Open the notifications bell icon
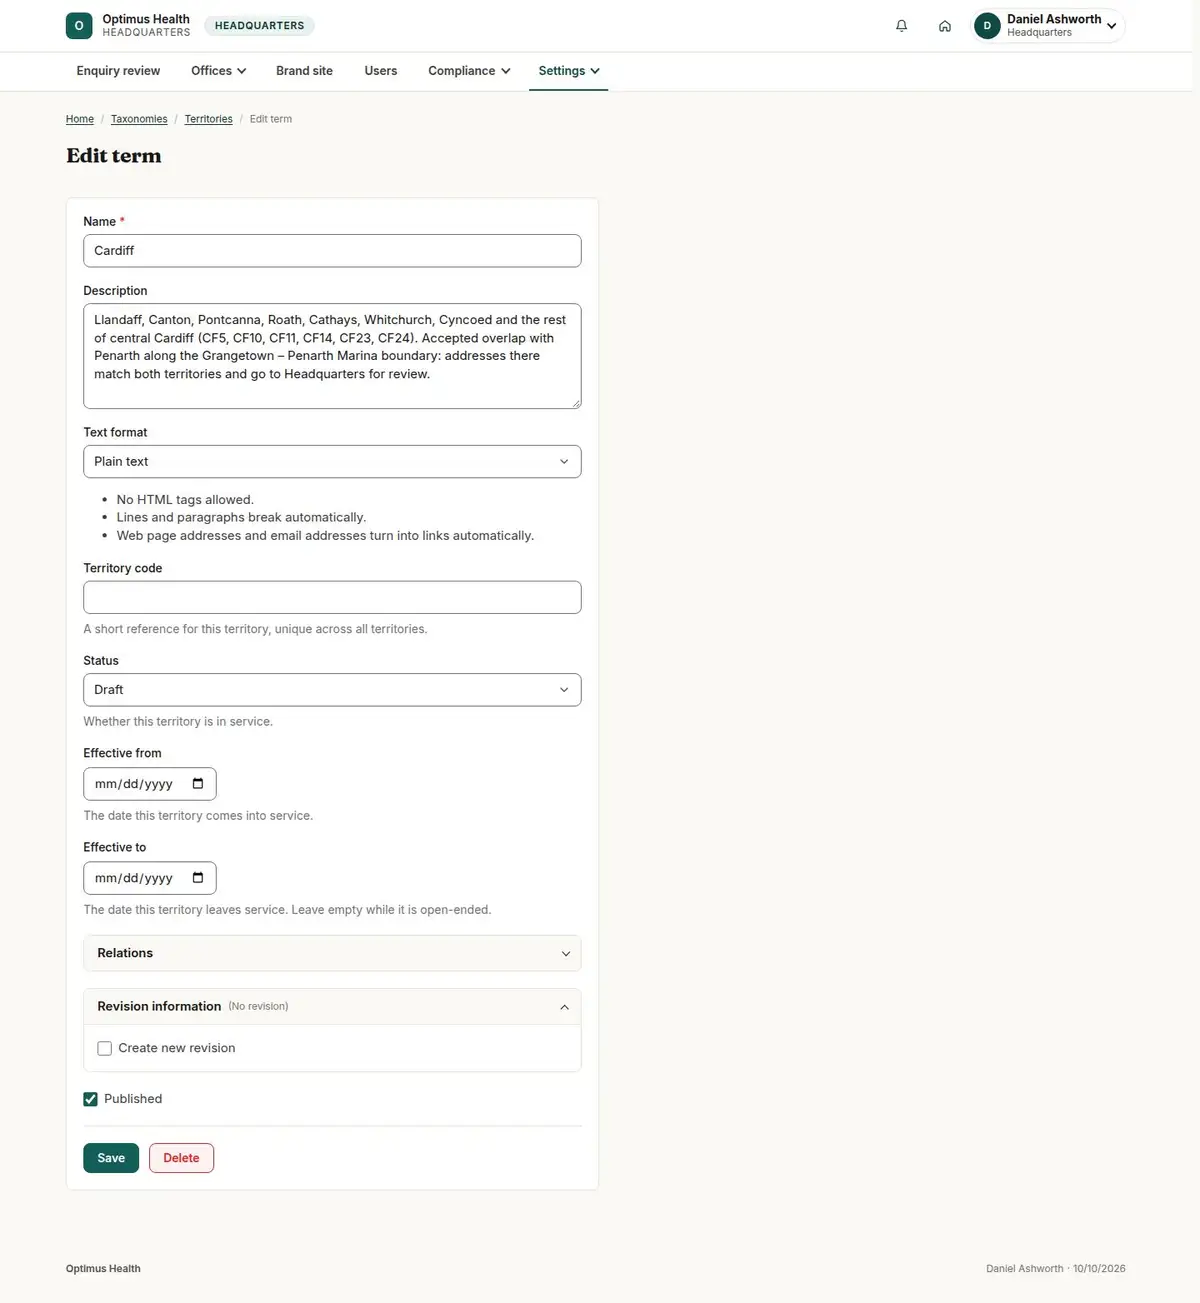 pyautogui.click(x=901, y=26)
